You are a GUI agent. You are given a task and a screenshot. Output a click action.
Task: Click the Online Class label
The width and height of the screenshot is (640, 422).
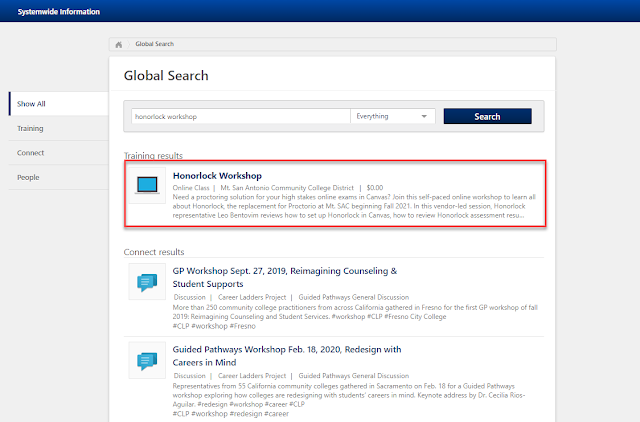pos(191,188)
